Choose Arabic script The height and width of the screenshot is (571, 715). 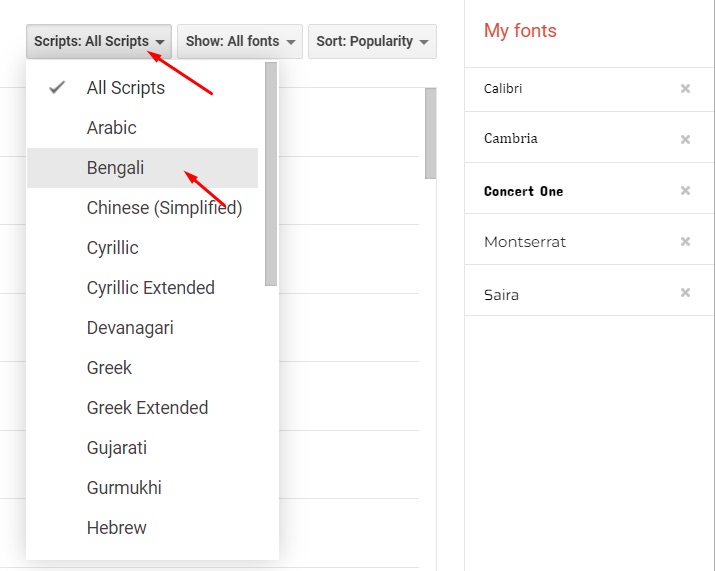pos(142,128)
